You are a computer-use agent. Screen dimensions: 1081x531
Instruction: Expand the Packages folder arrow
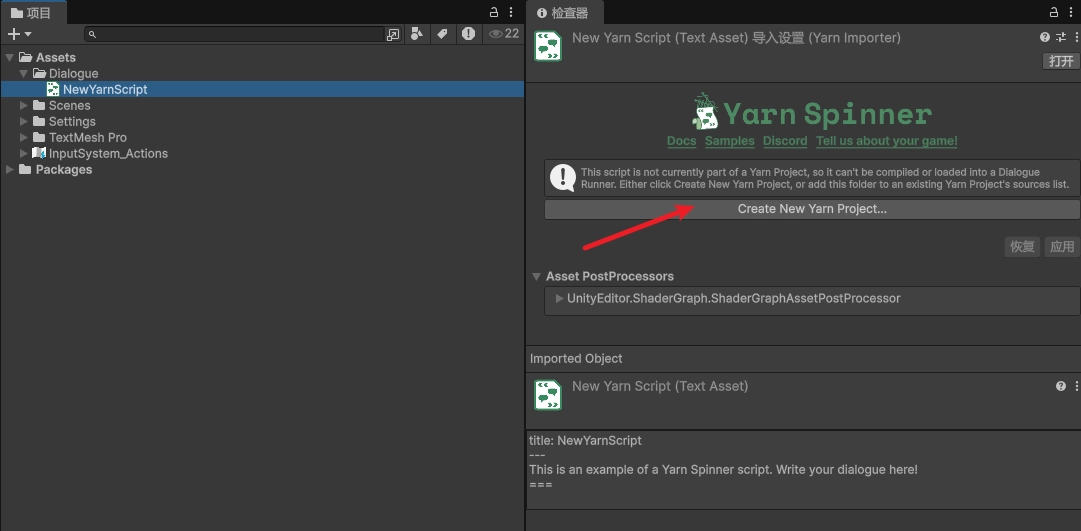(x=10, y=169)
